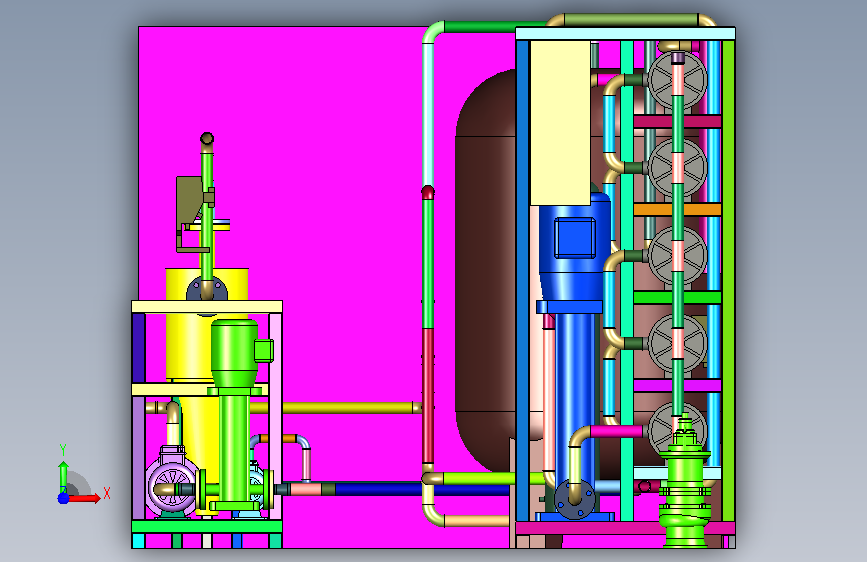Select the green vertical pump motor on left skid
The height and width of the screenshot is (562, 867).
[x=234, y=353]
